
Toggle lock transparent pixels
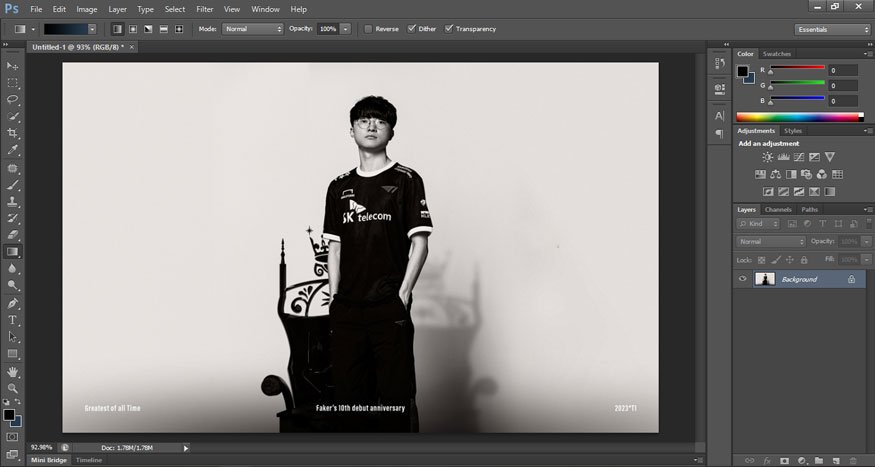pyautogui.click(x=761, y=260)
